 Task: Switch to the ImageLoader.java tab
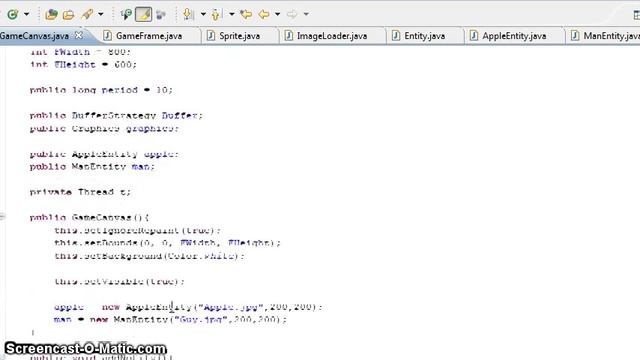click(332, 36)
